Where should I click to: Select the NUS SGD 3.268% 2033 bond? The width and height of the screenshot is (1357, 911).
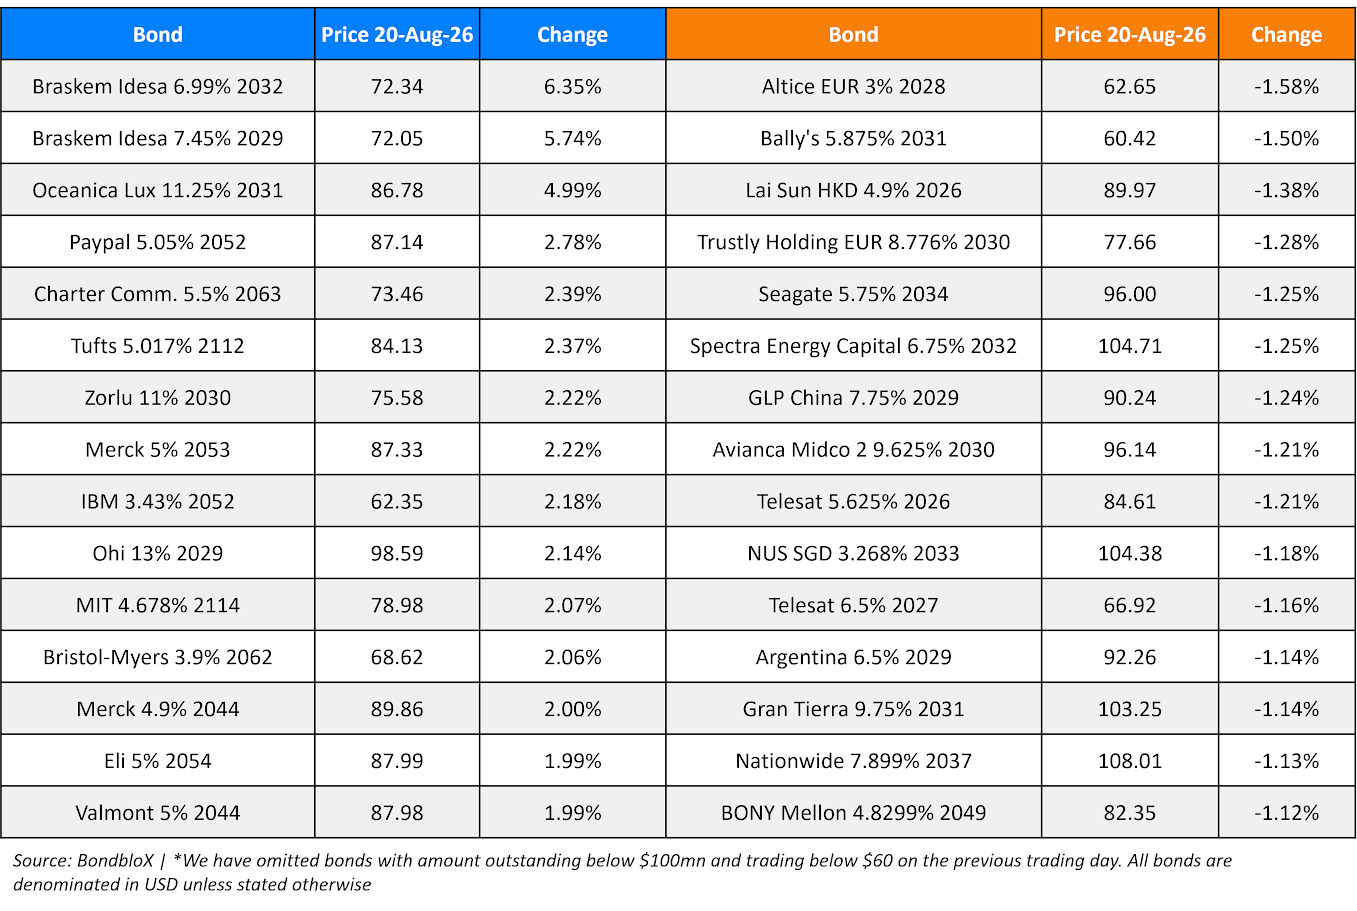click(853, 554)
